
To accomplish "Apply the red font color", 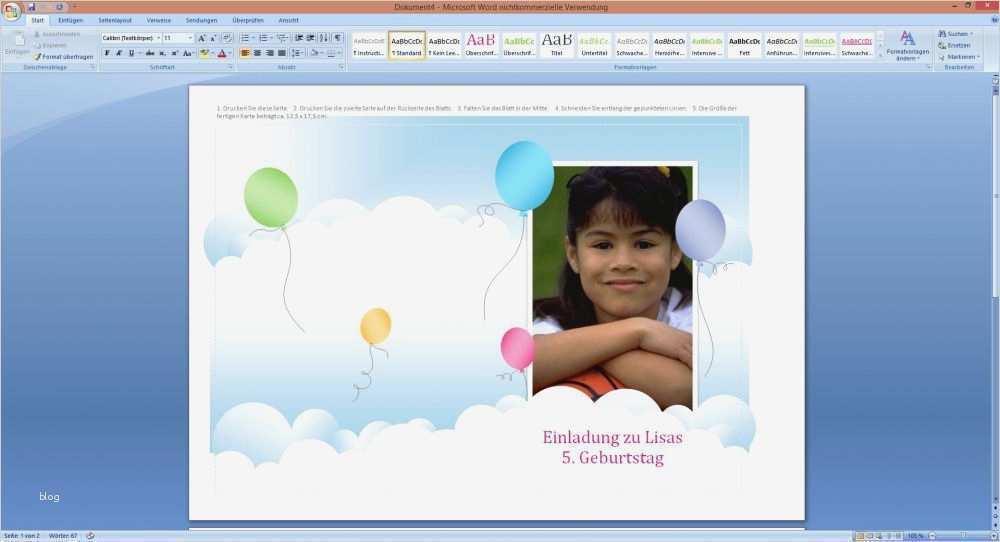I will 222,54.
